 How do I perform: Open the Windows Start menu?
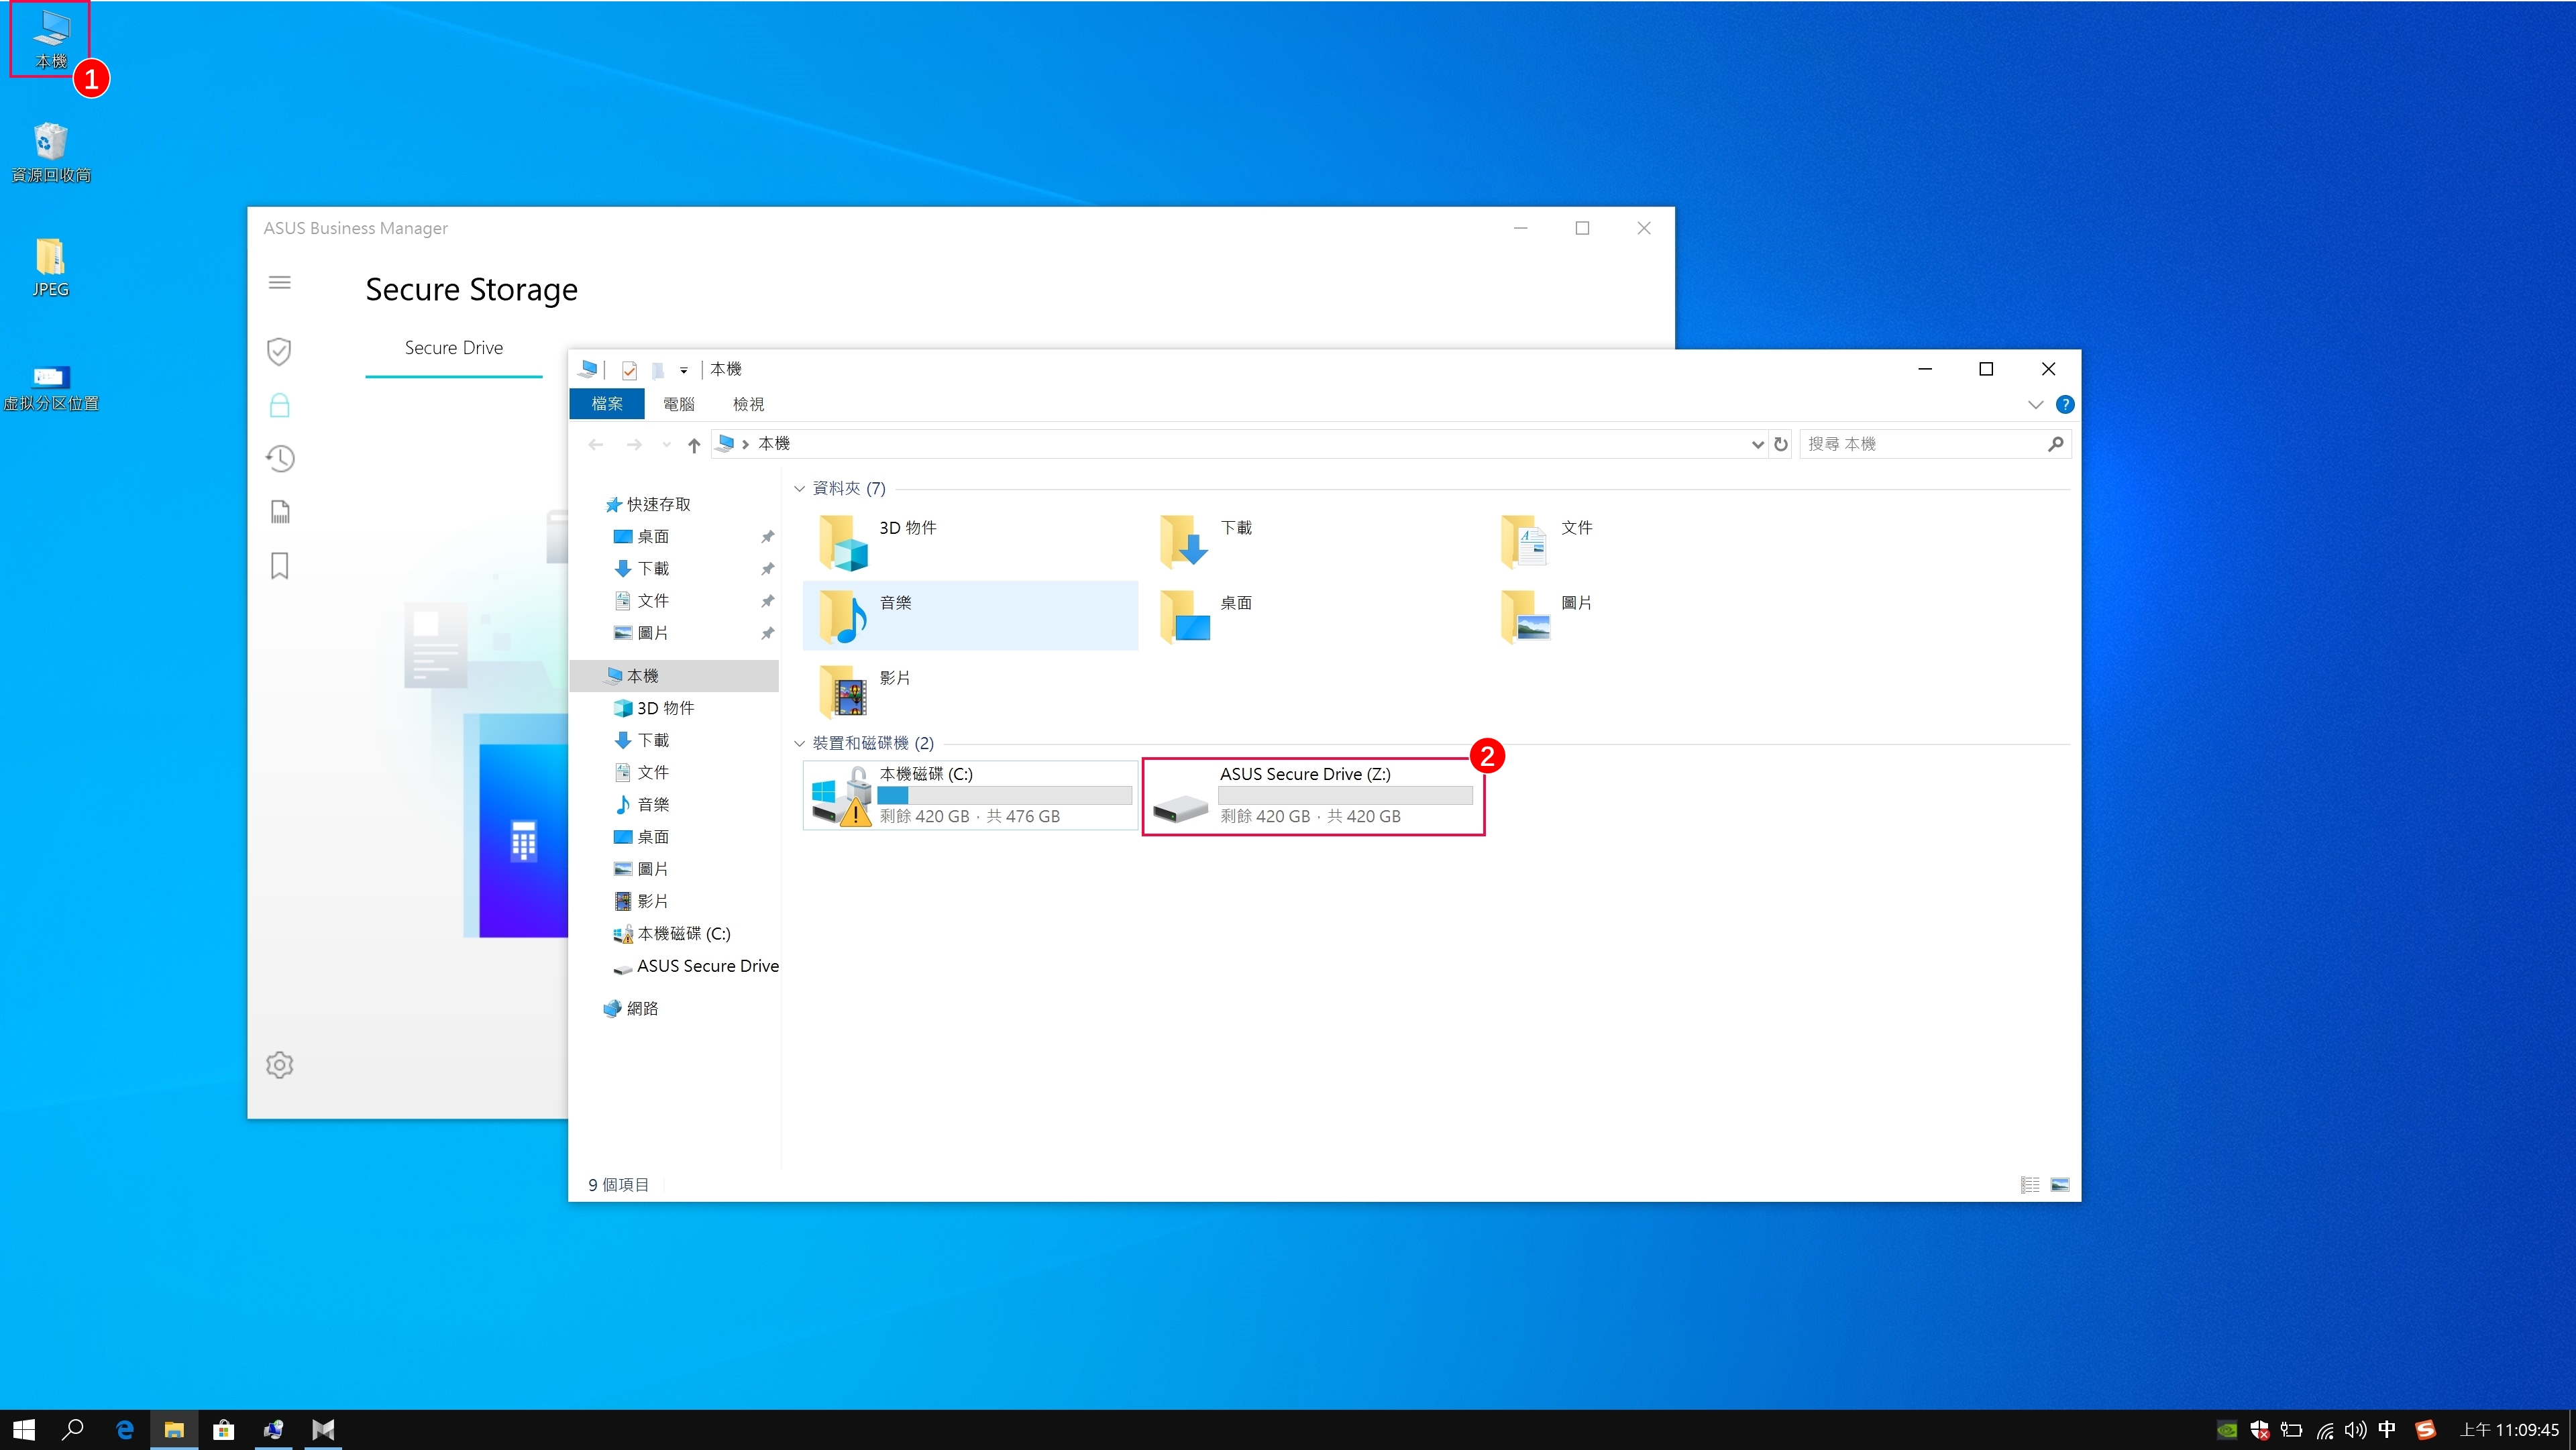pyautogui.click(x=25, y=1430)
